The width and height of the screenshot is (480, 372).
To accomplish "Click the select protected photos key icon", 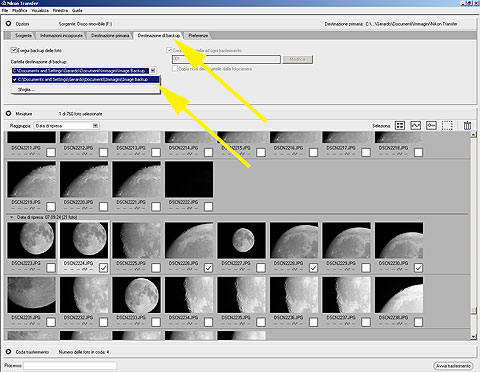I will coord(431,126).
